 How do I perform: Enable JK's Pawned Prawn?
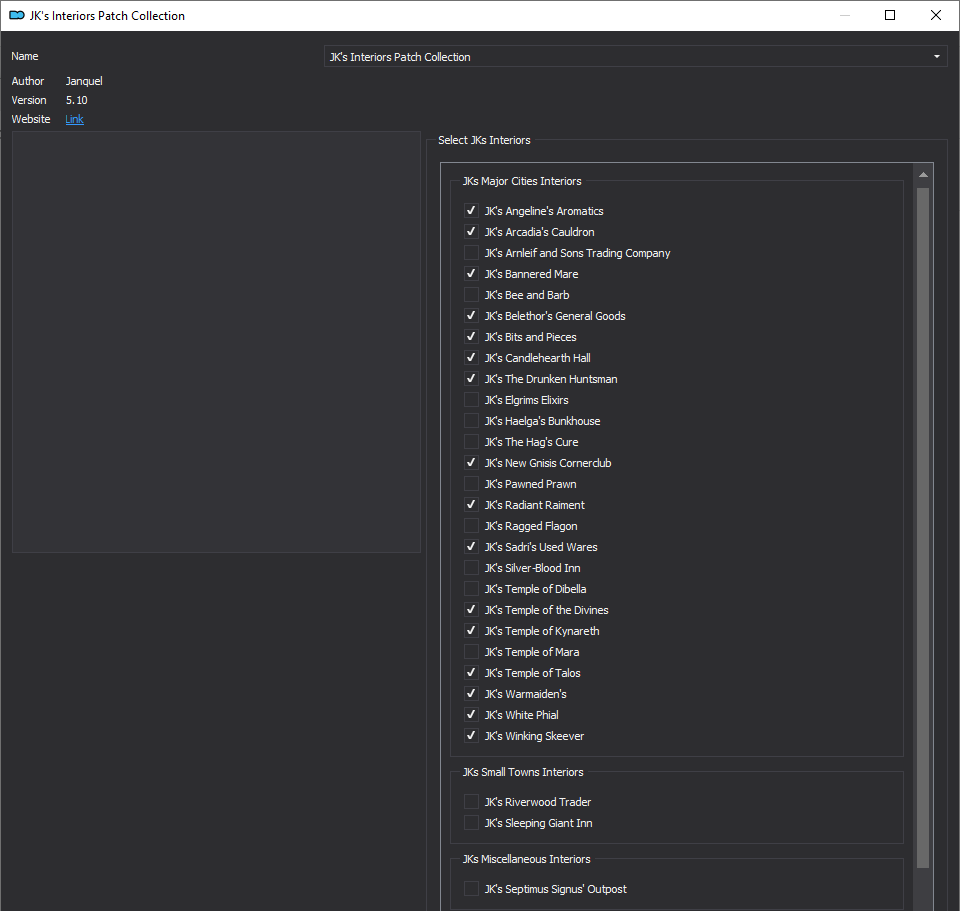pyautogui.click(x=471, y=484)
